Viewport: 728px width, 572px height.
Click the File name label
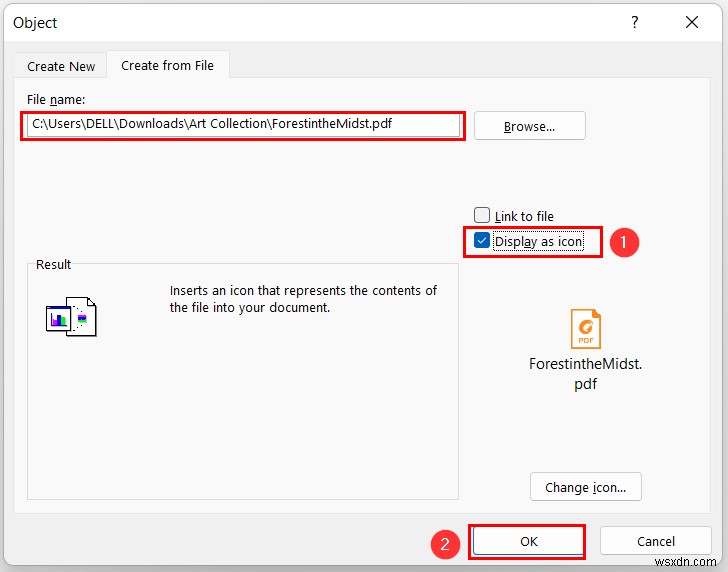[x=56, y=100]
